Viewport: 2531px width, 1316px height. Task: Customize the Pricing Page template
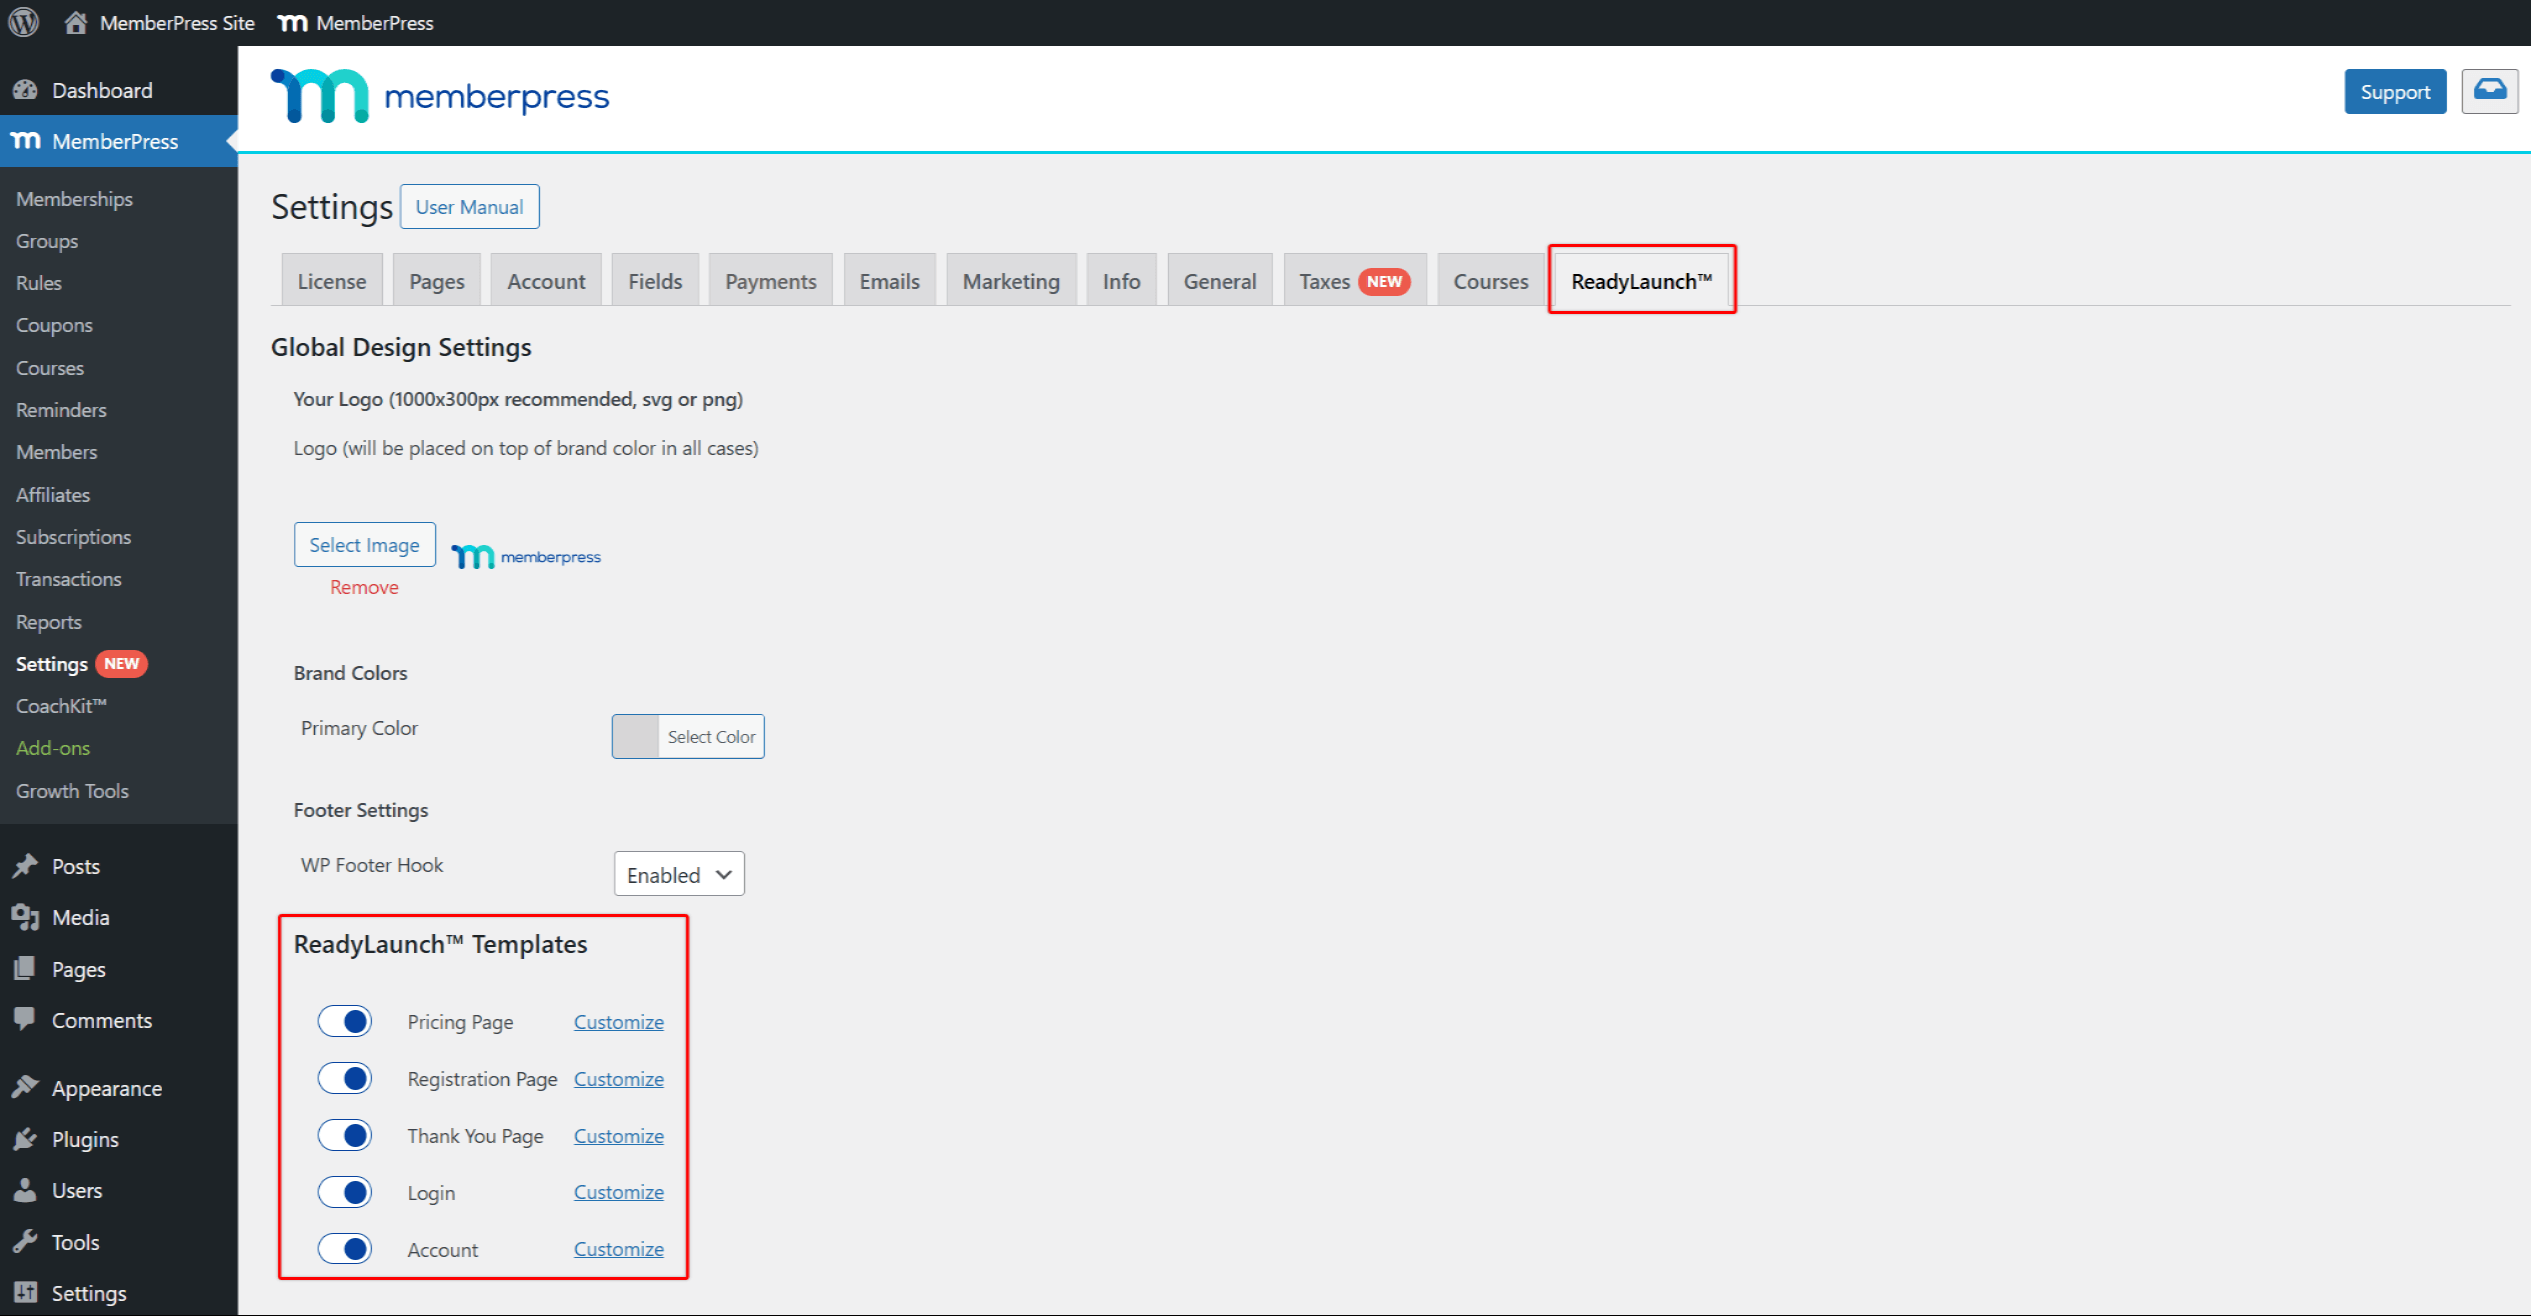pos(619,1022)
